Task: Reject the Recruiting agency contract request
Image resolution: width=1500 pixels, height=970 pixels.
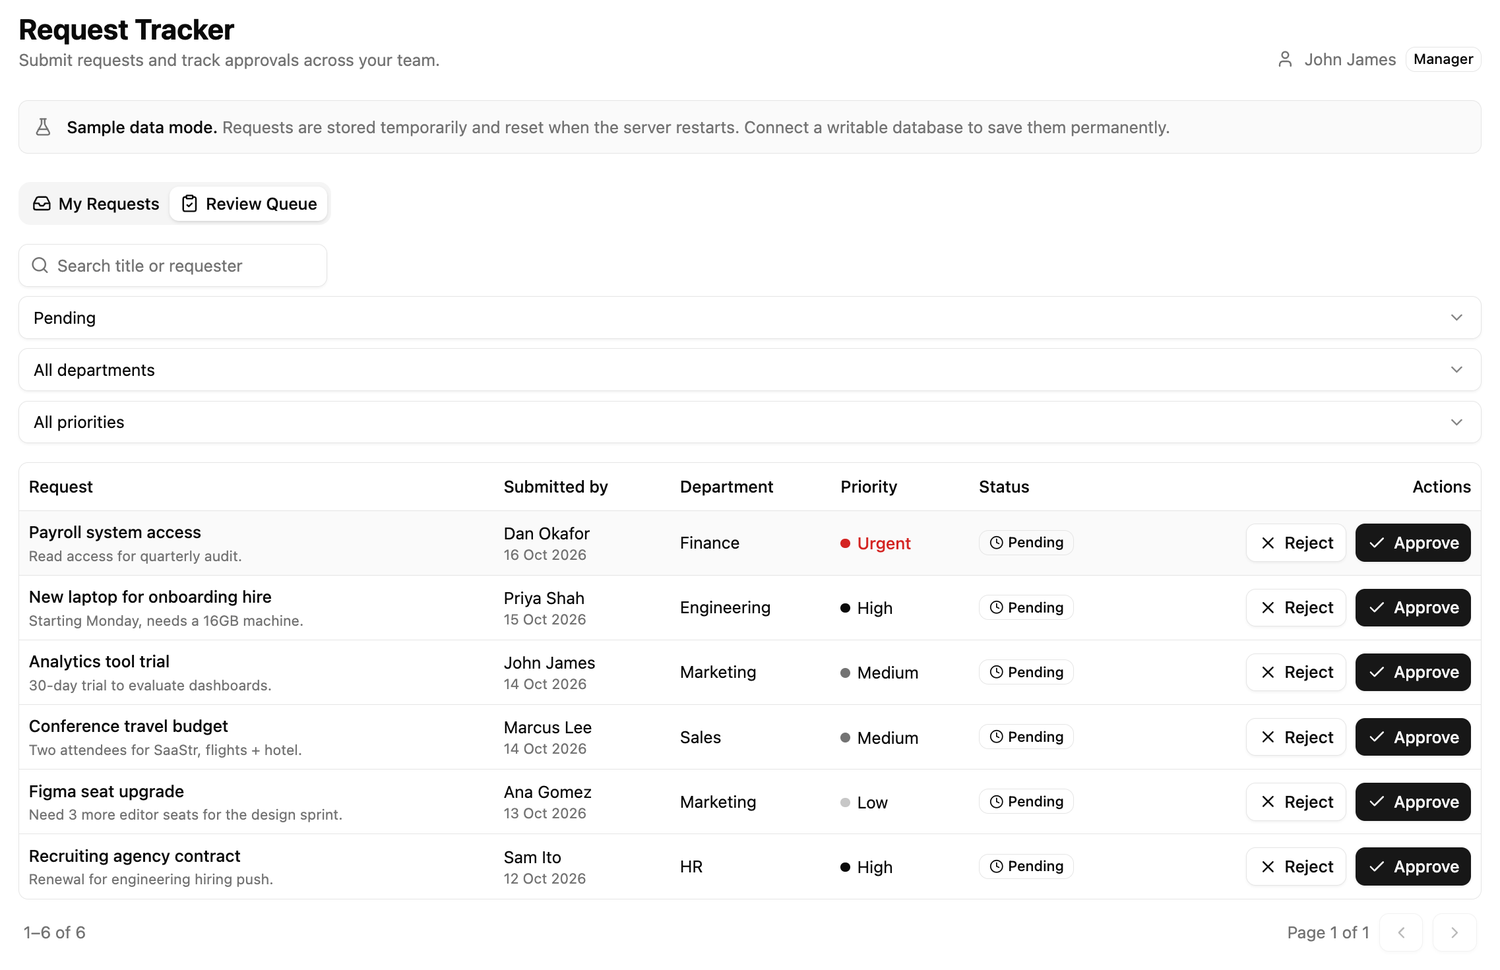Action: [1296, 867]
